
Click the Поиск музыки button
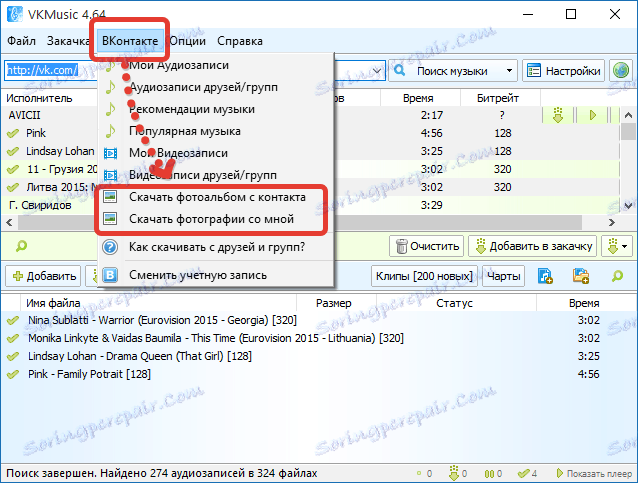tap(446, 71)
